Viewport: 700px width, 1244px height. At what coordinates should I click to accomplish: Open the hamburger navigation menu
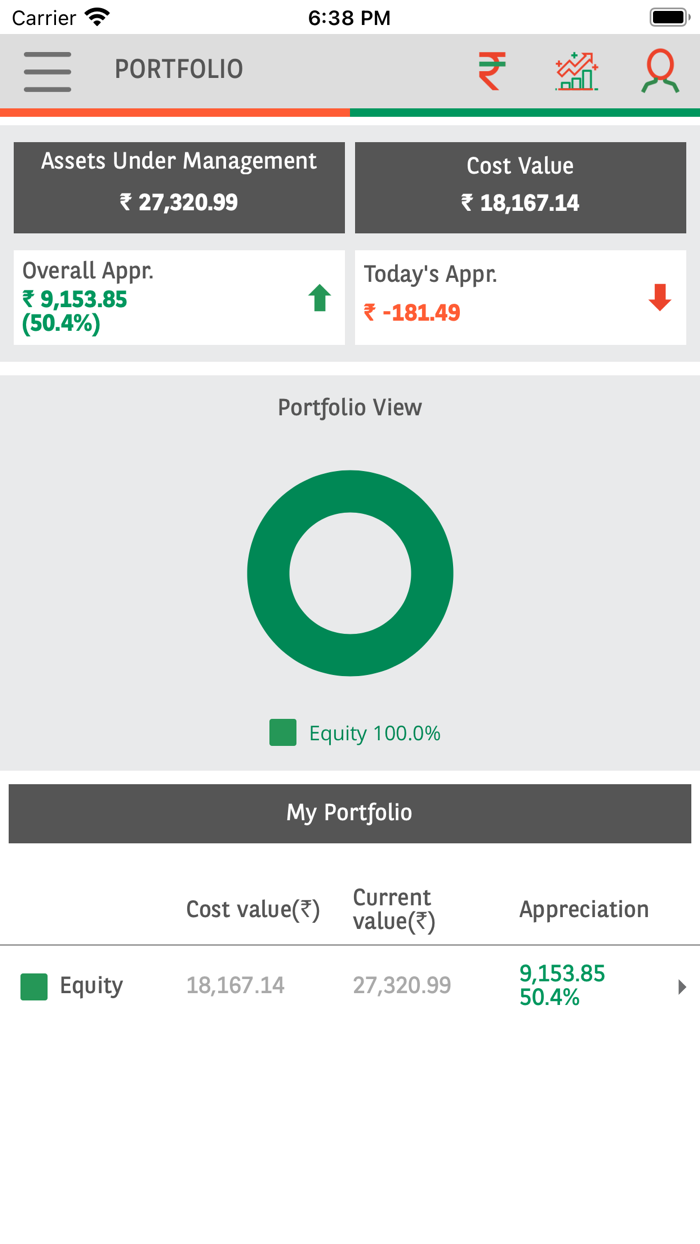pyautogui.click(x=46, y=70)
